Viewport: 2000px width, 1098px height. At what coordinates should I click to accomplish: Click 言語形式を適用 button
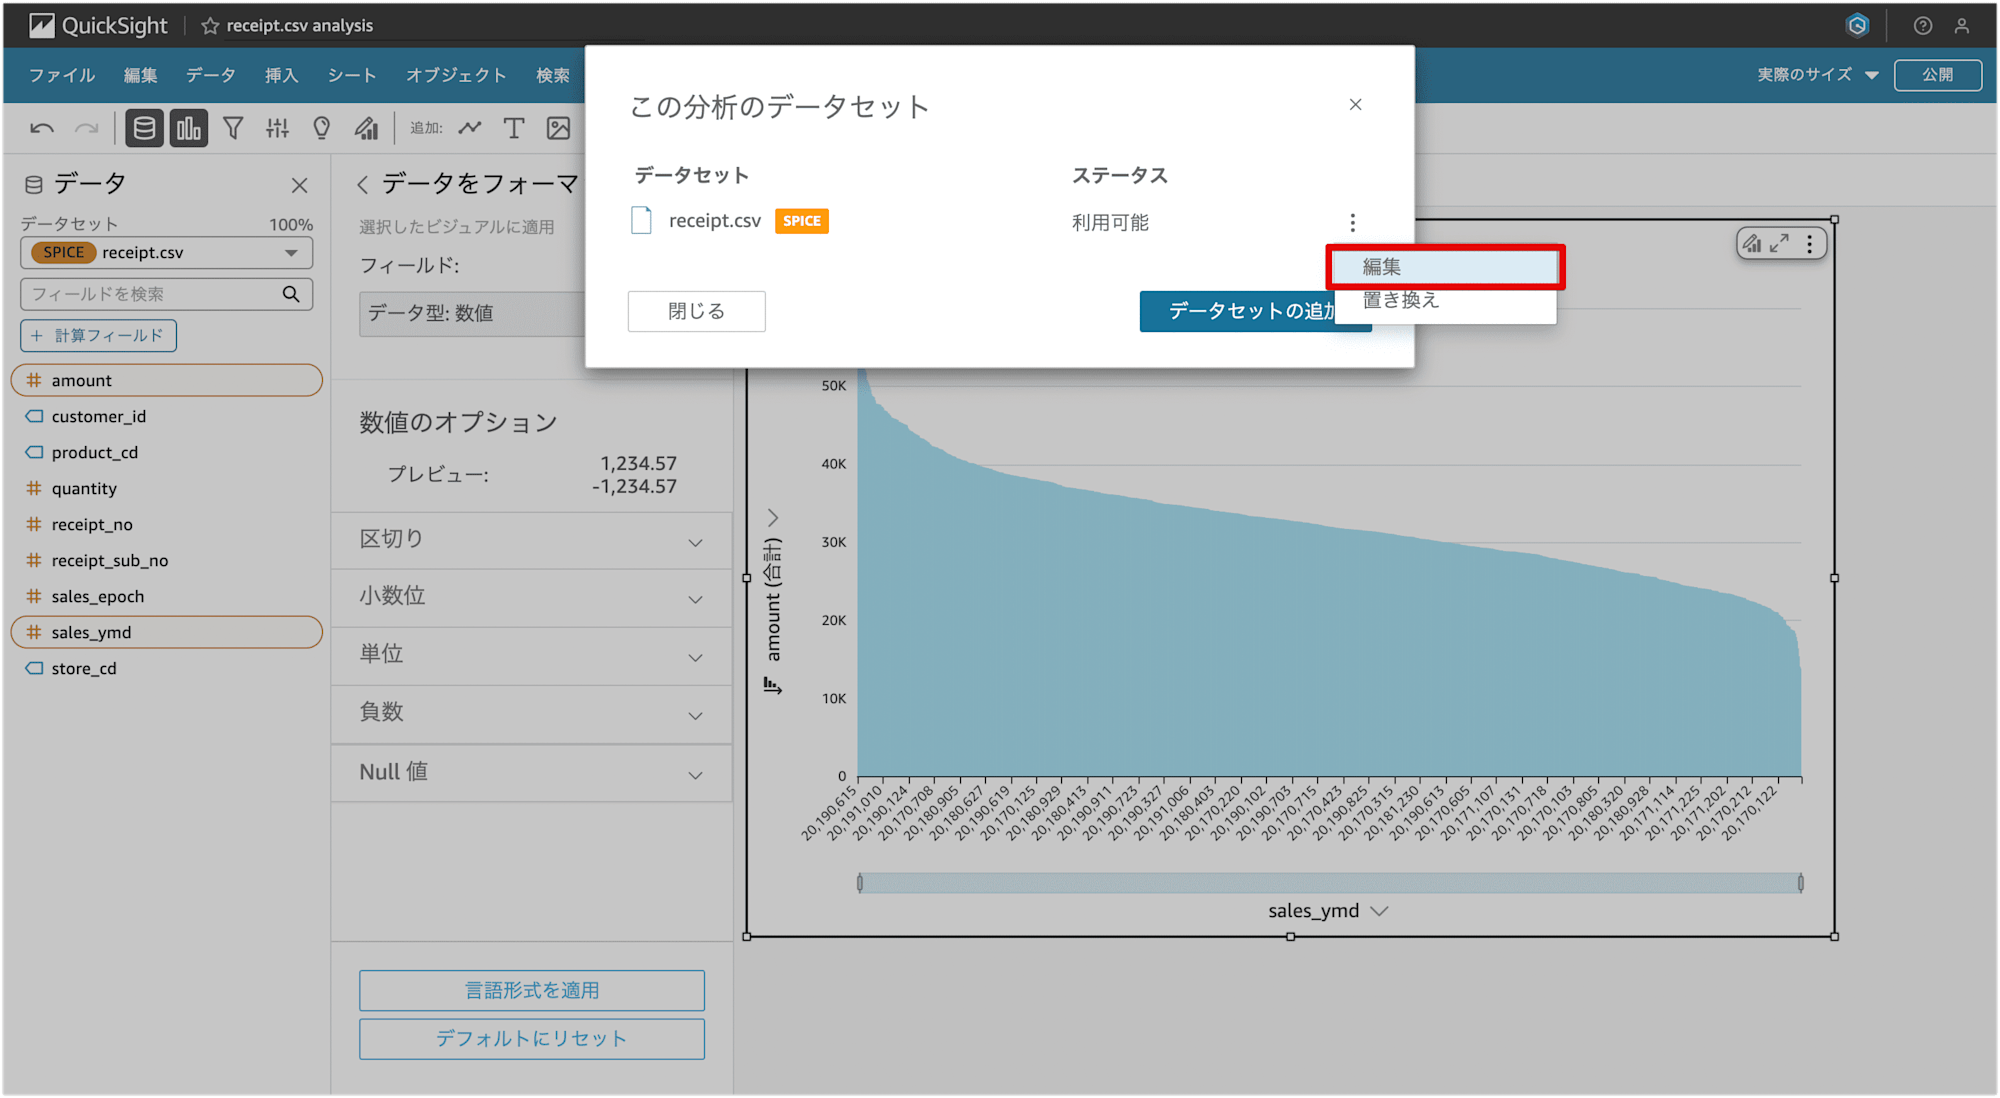point(532,990)
